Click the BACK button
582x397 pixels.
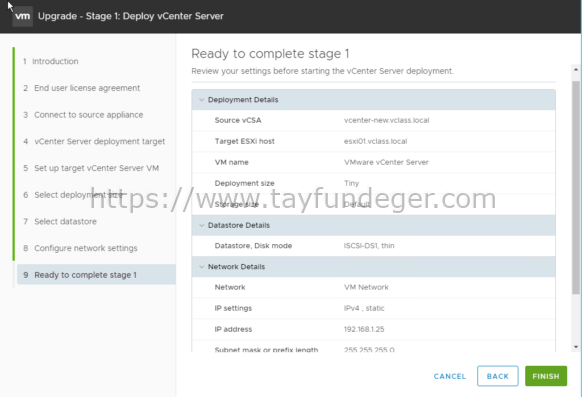click(x=497, y=376)
